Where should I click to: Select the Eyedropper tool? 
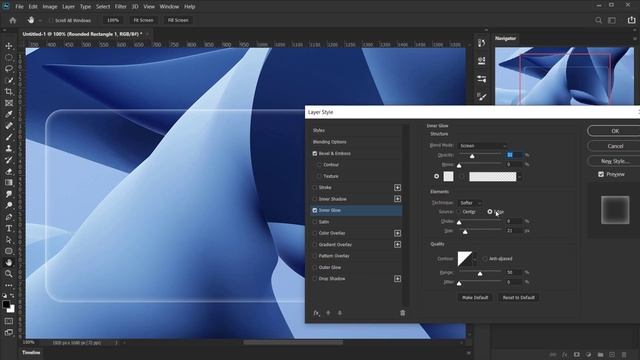9,114
